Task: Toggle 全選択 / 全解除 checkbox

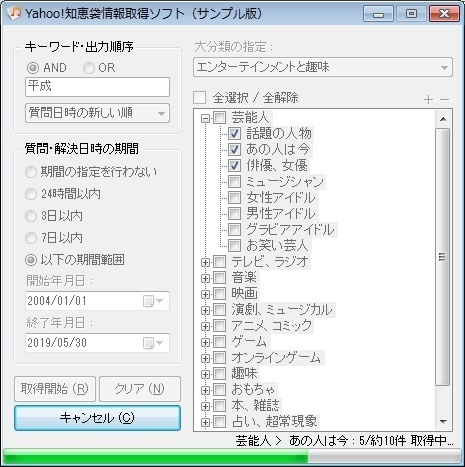Action: pyautogui.click(x=199, y=98)
